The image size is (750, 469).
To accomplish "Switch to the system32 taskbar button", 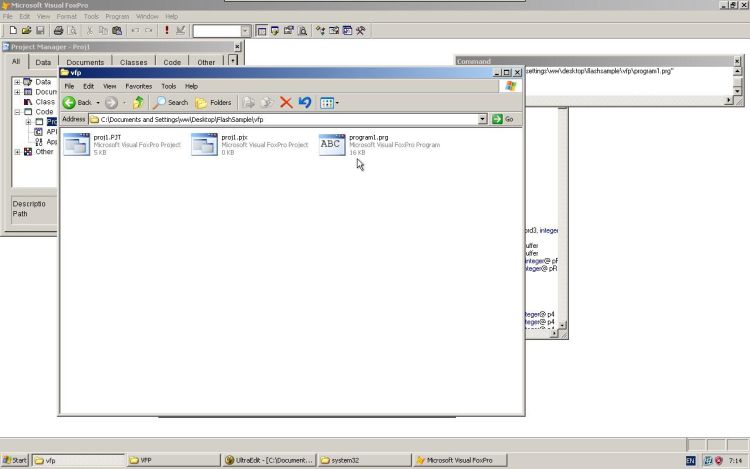I will [x=364, y=460].
